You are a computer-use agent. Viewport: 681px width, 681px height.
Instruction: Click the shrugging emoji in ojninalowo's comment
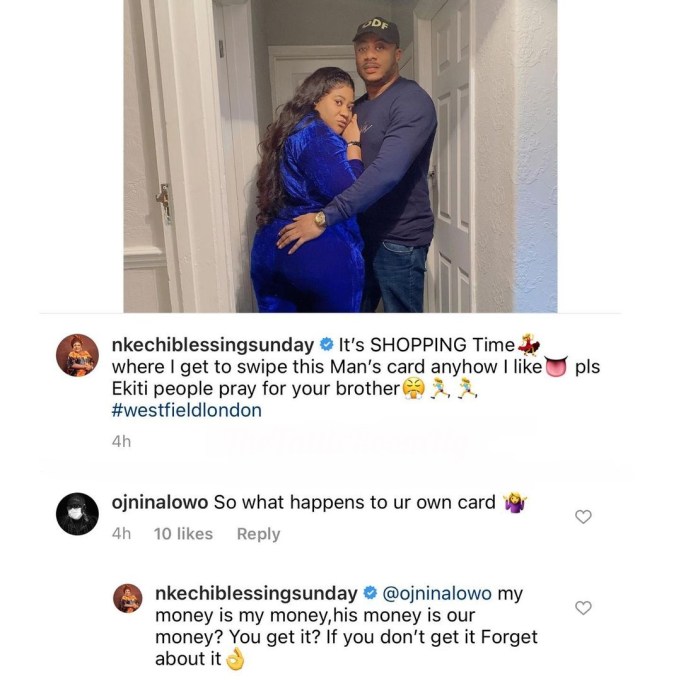click(x=516, y=501)
